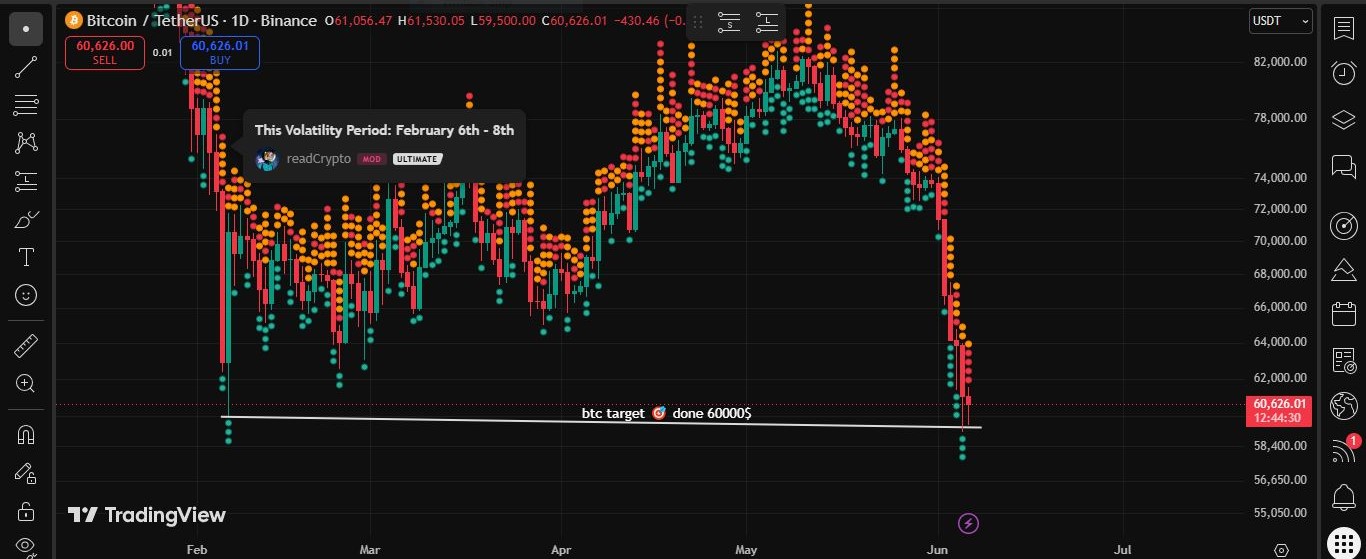Open the Fibonacci retracement tools
The image size is (1366, 559).
click(26, 104)
